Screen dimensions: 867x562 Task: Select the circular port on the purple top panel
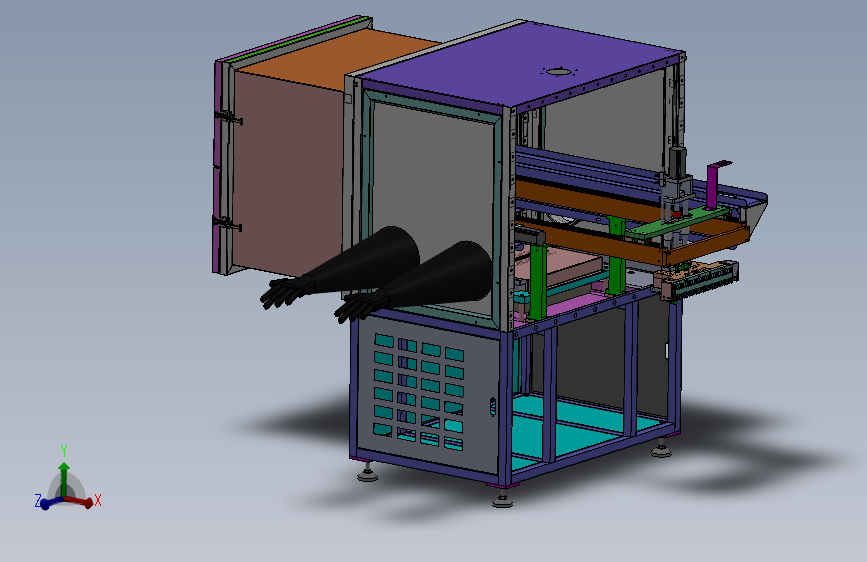point(560,71)
